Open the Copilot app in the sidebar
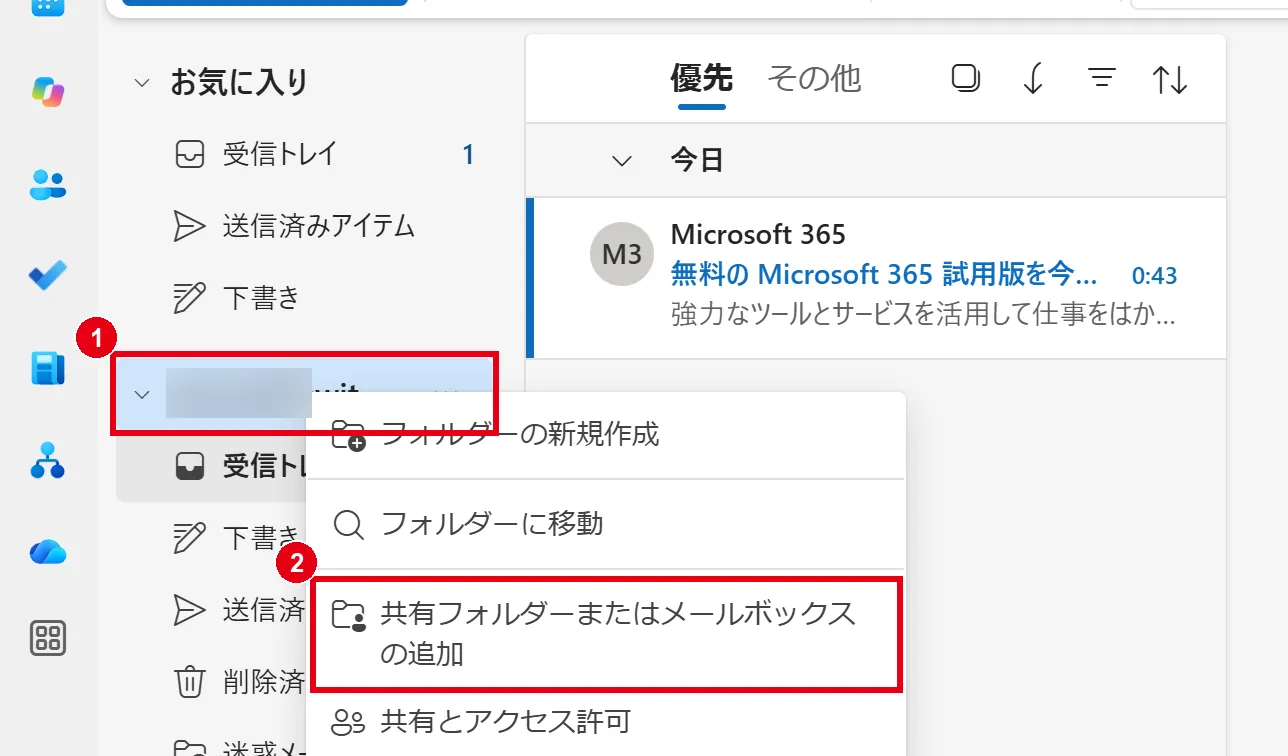 pos(47,93)
